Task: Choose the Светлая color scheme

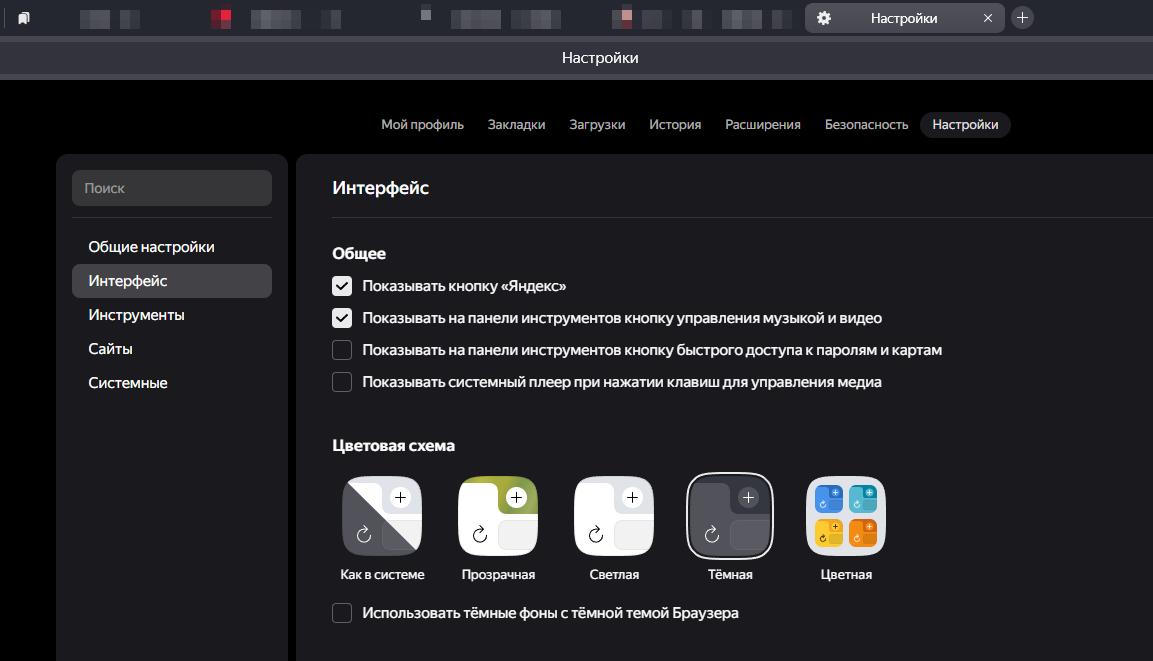Action: pyautogui.click(x=614, y=516)
